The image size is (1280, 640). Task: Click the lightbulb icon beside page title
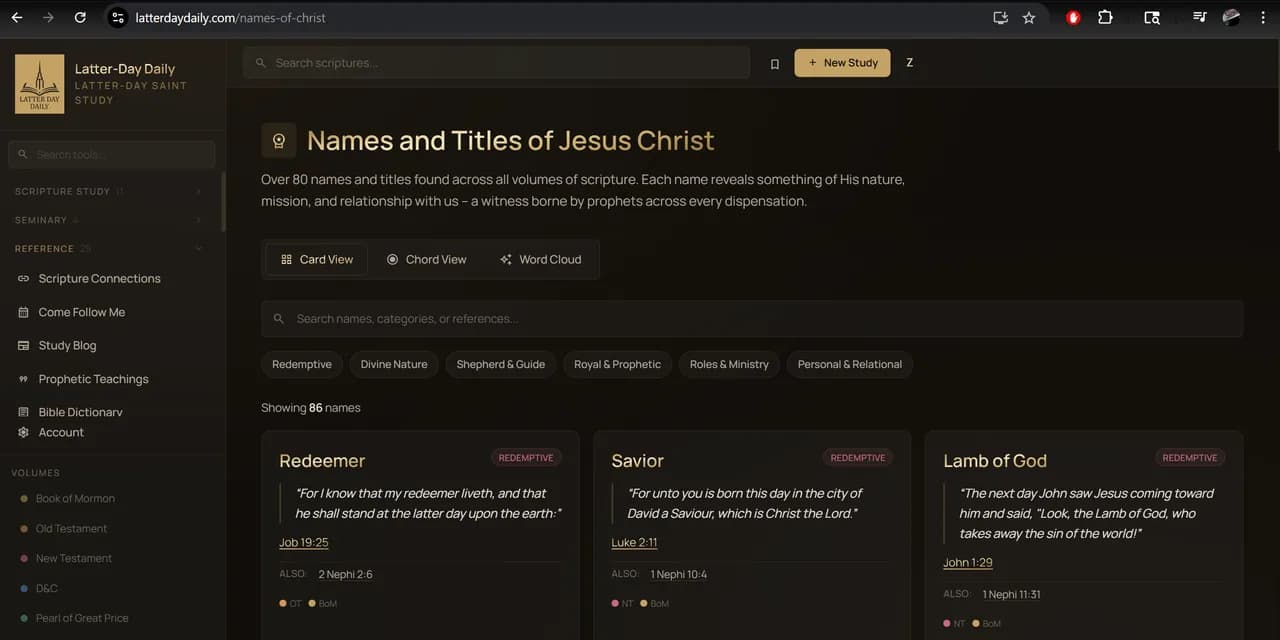(279, 141)
